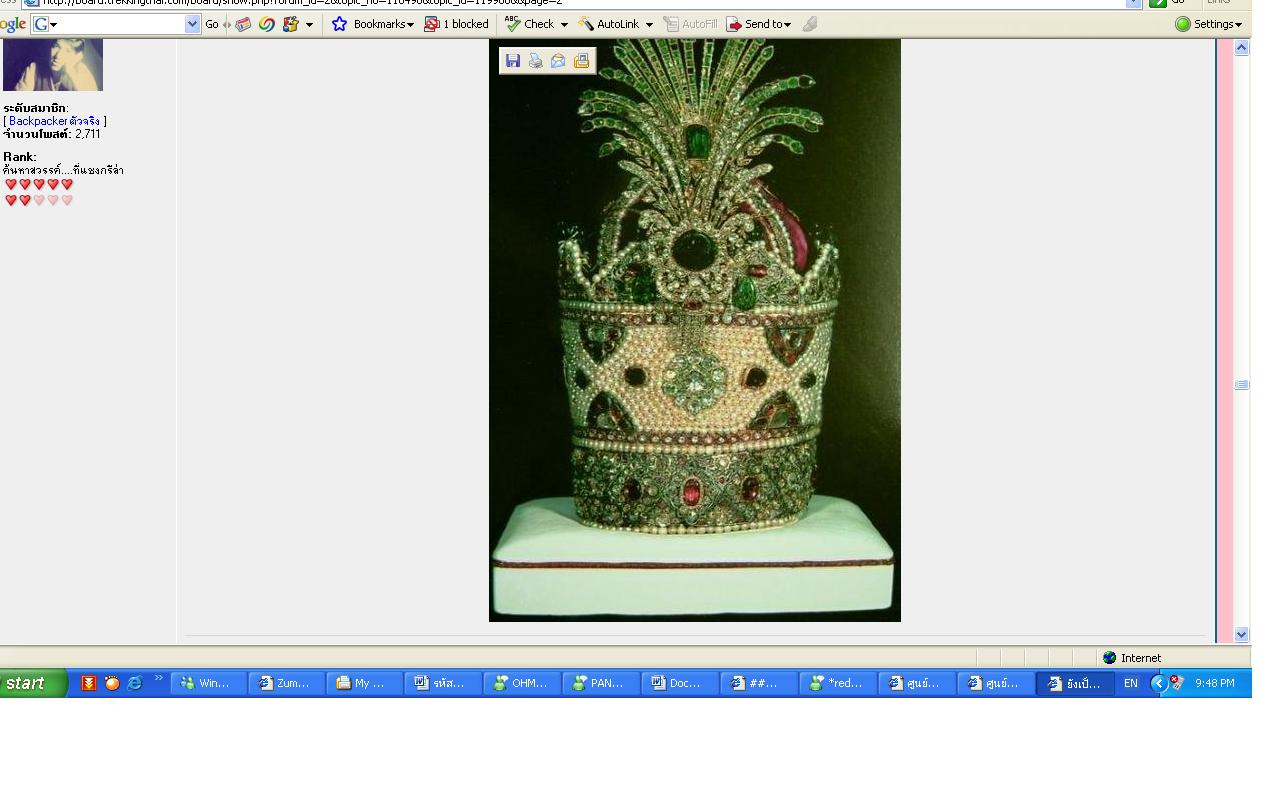Click the Send to button
This screenshot has height=800, width=1280.
point(754,24)
